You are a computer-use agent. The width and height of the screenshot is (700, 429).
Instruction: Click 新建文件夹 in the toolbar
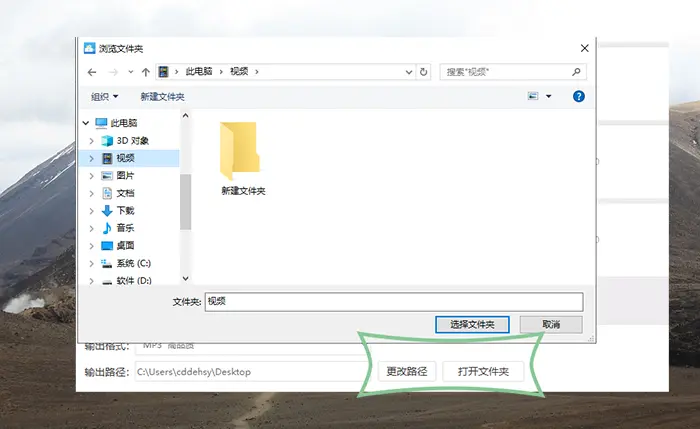tap(162, 96)
